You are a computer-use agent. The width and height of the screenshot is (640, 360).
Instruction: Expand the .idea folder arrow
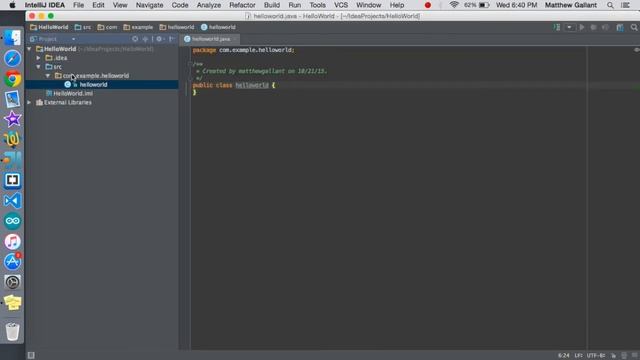[x=38, y=58]
